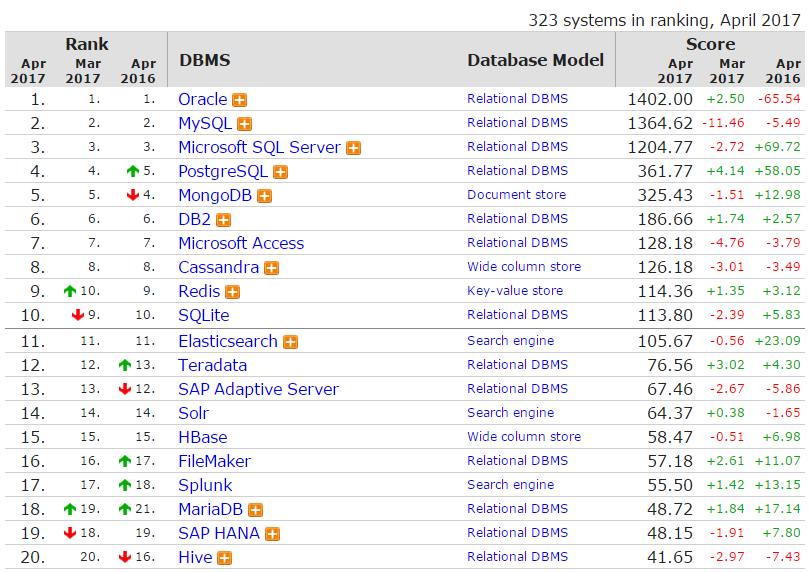
Task: Click Search engine in Elasticsearch row
Action: (511, 341)
